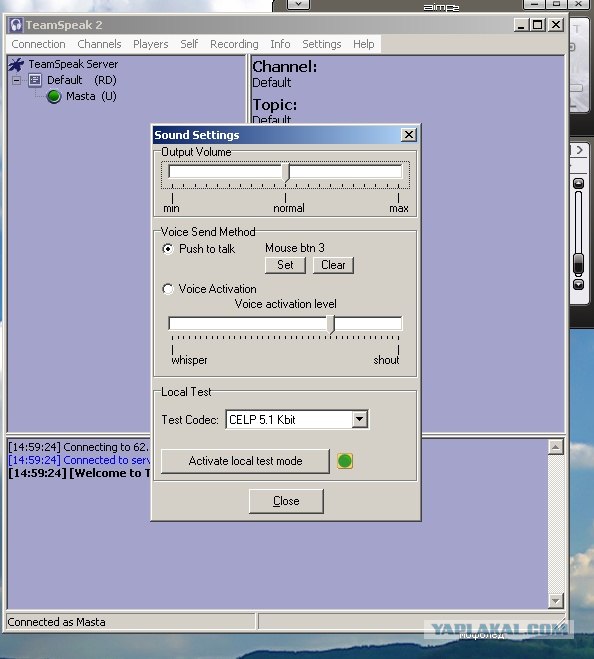594x659 pixels.
Task: Click the 'Connected as Masta' status bar text
Action: coord(56,622)
